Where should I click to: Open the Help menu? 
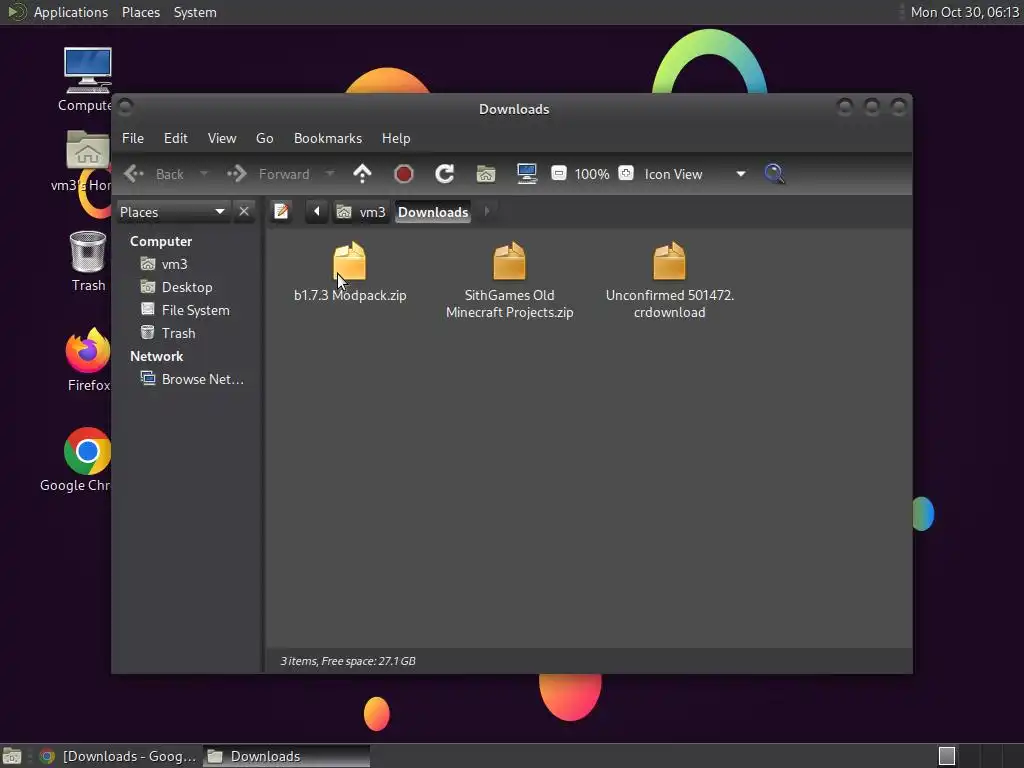click(396, 138)
